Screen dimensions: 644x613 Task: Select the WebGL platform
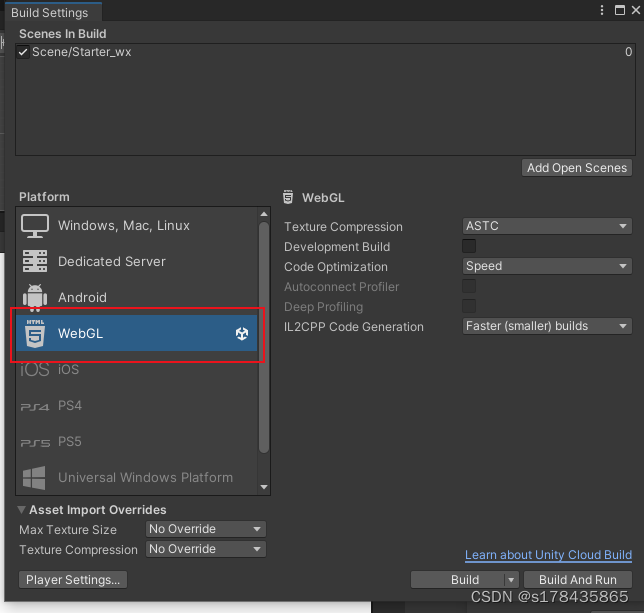[137, 333]
